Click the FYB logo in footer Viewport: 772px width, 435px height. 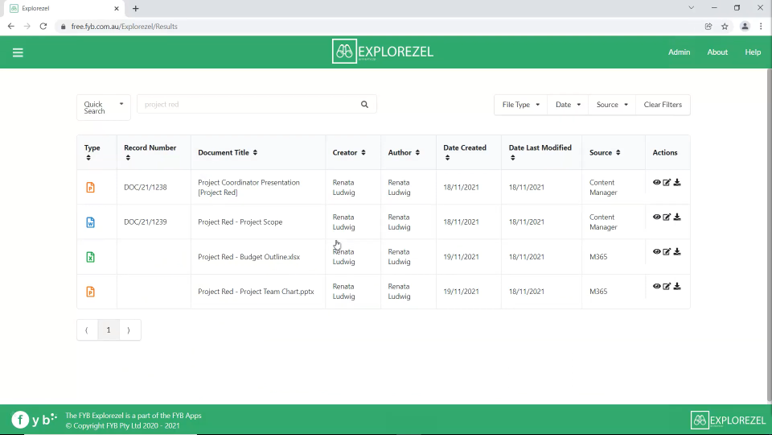tap(34, 420)
